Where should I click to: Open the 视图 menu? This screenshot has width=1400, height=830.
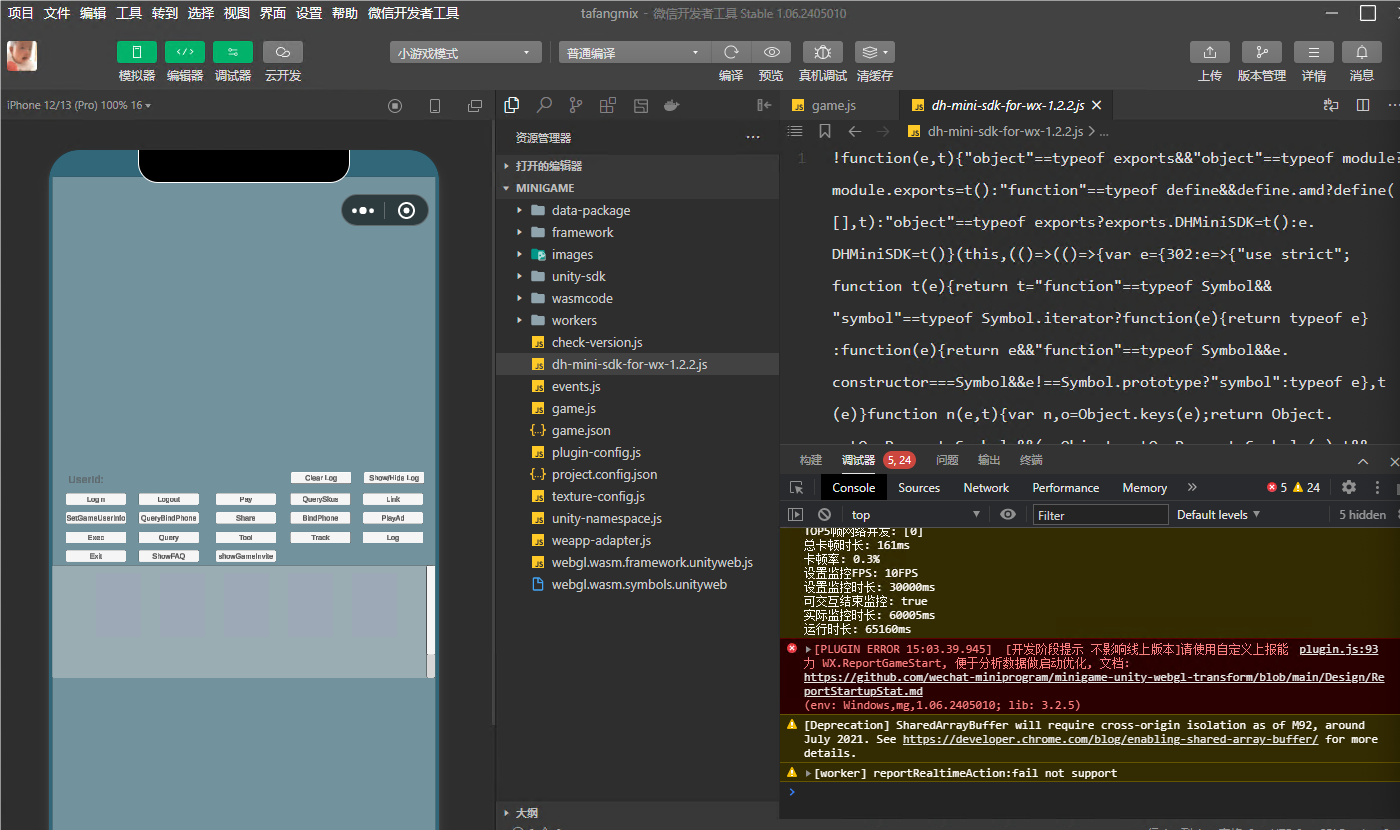tap(237, 13)
